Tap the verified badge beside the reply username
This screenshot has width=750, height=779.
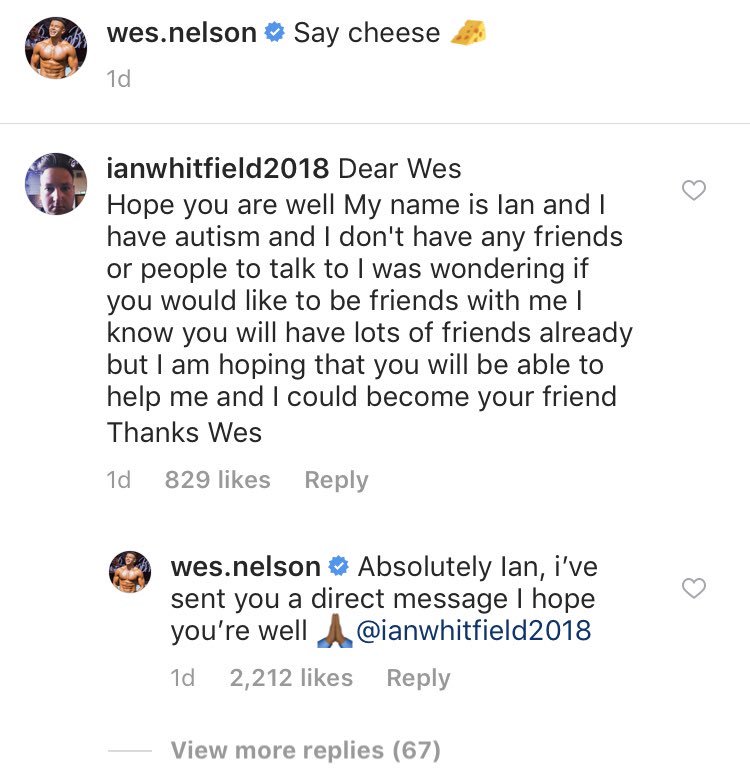tap(339, 566)
